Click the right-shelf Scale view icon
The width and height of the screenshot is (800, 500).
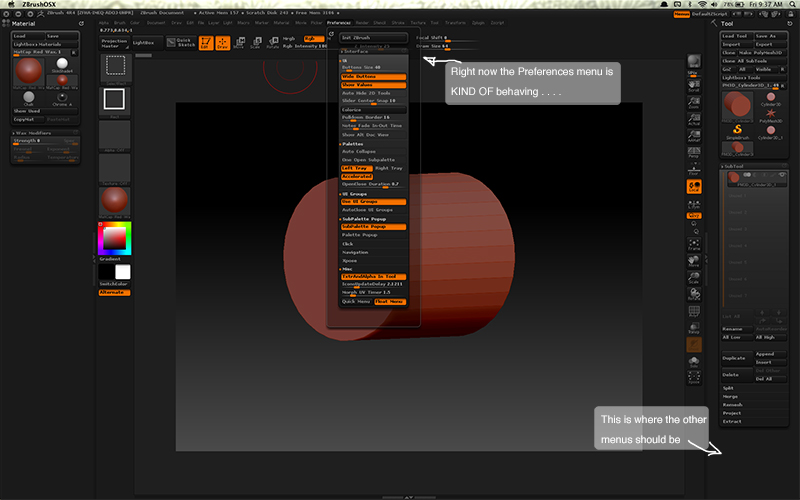(x=694, y=278)
